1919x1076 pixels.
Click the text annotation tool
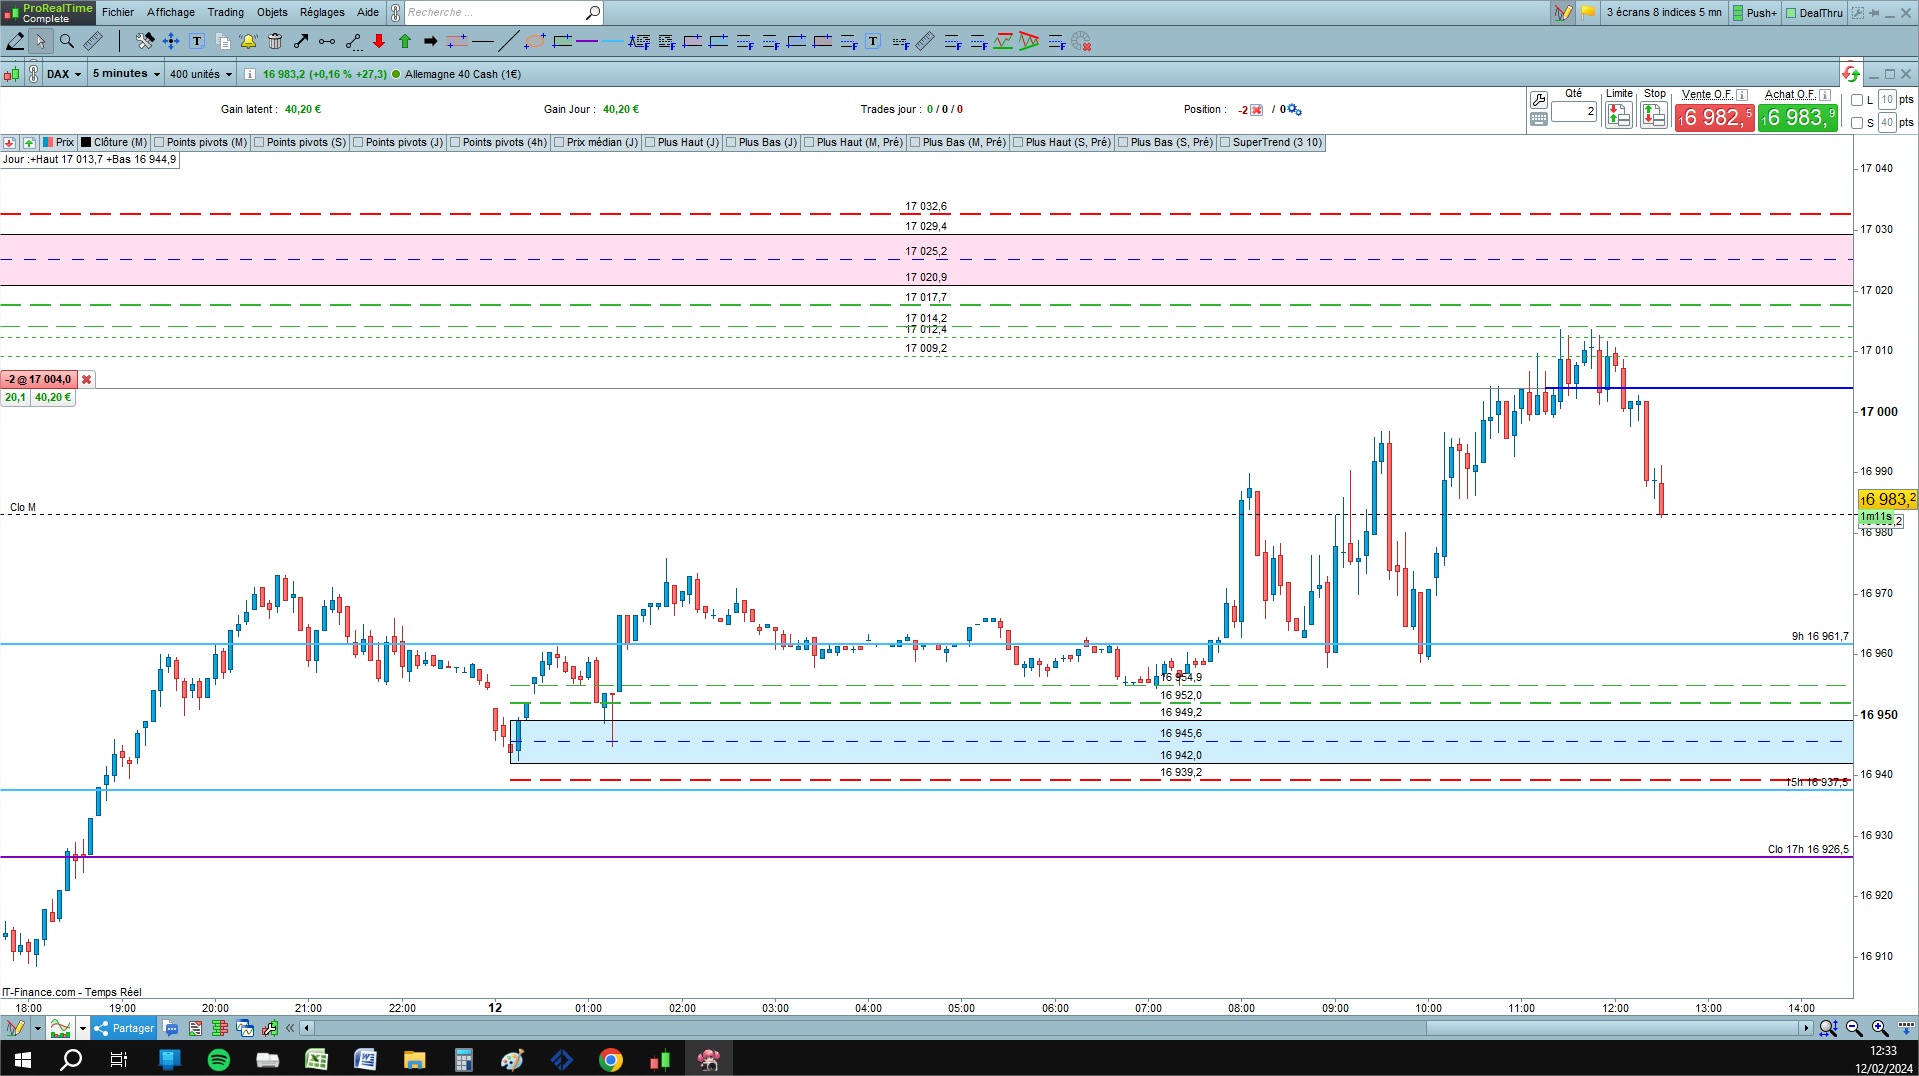[197, 41]
